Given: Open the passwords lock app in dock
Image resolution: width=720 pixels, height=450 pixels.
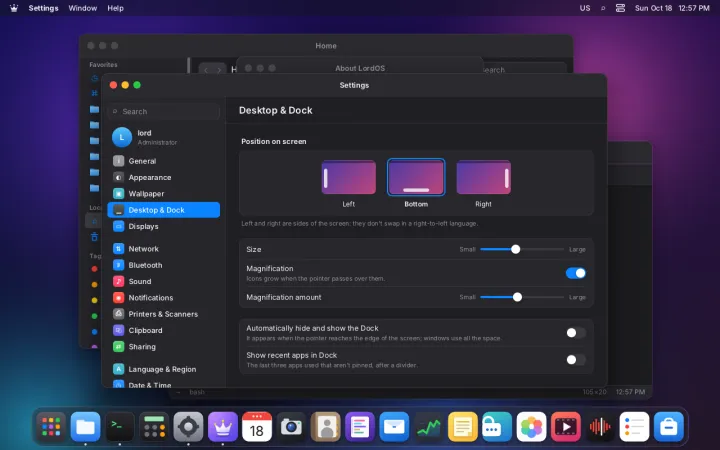Looking at the screenshot, I should [497, 427].
